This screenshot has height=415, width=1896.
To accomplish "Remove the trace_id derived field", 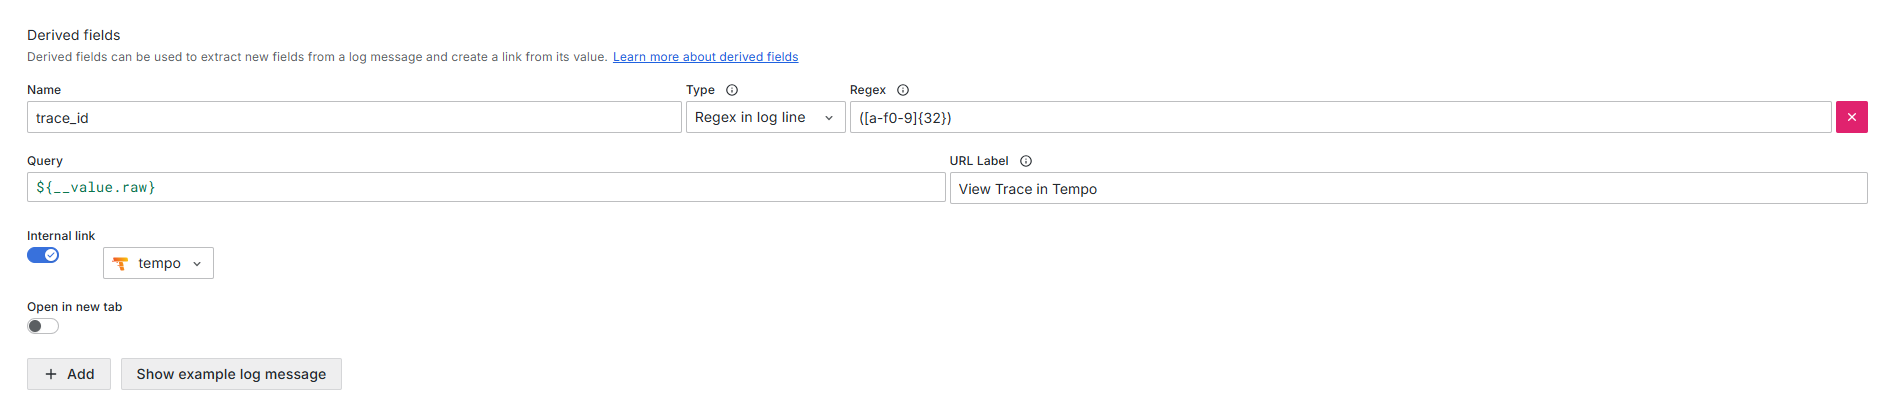I will 1851,117.
